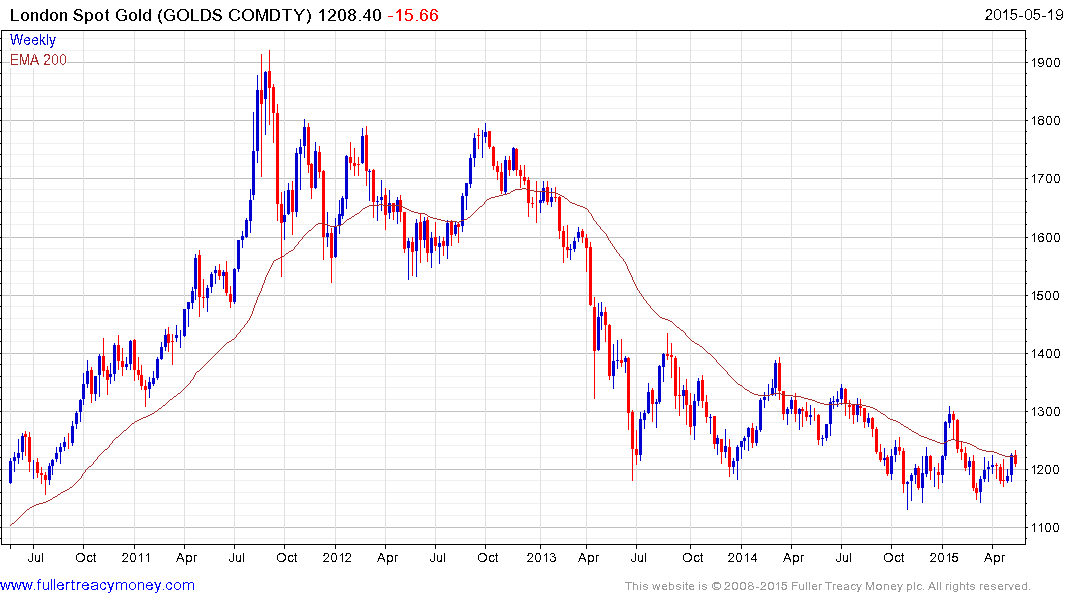Click the last price value 1208.40
The width and height of the screenshot is (1075, 600).
click(x=350, y=15)
